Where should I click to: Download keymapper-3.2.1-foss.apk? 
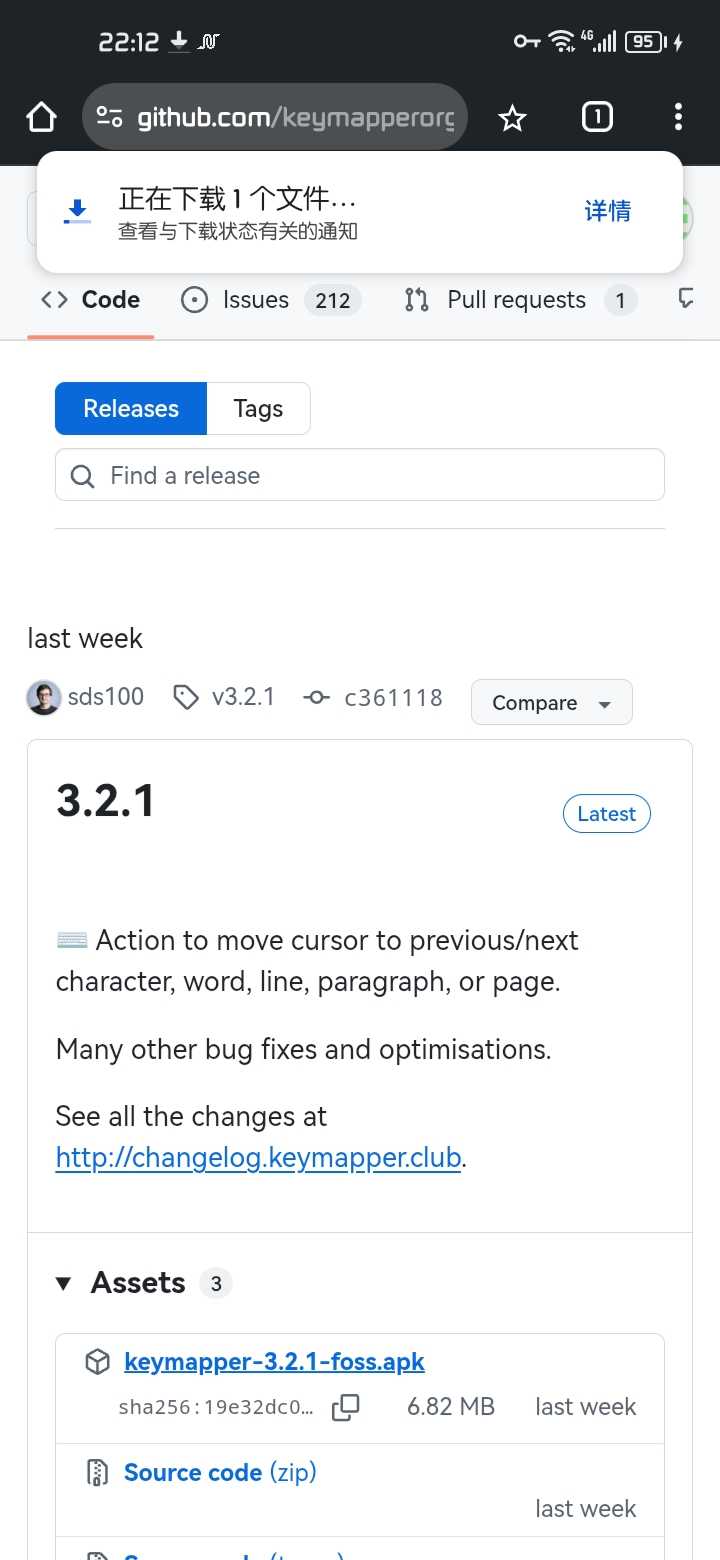click(x=274, y=1362)
